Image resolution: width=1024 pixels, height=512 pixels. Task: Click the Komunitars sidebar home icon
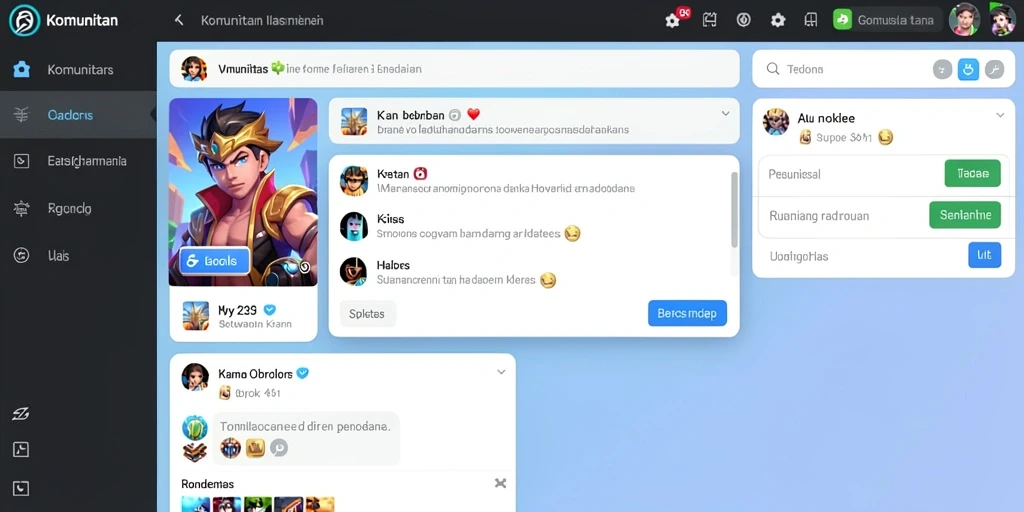(x=22, y=69)
